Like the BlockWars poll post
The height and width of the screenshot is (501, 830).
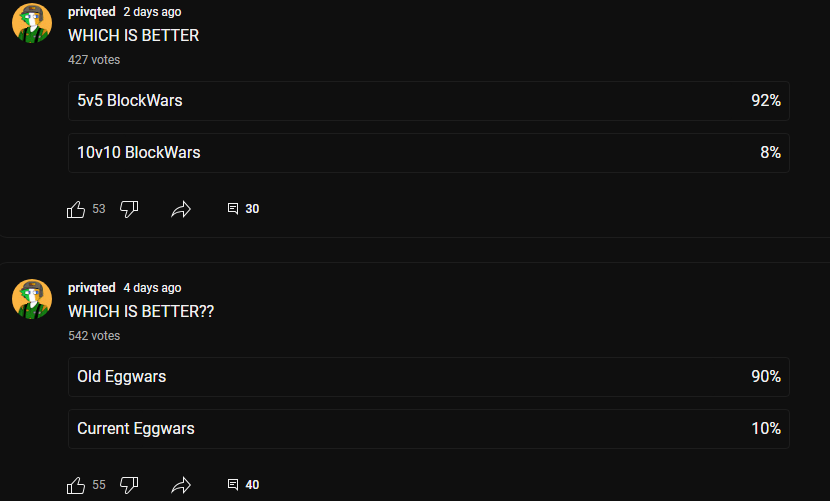(x=76, y=209)
